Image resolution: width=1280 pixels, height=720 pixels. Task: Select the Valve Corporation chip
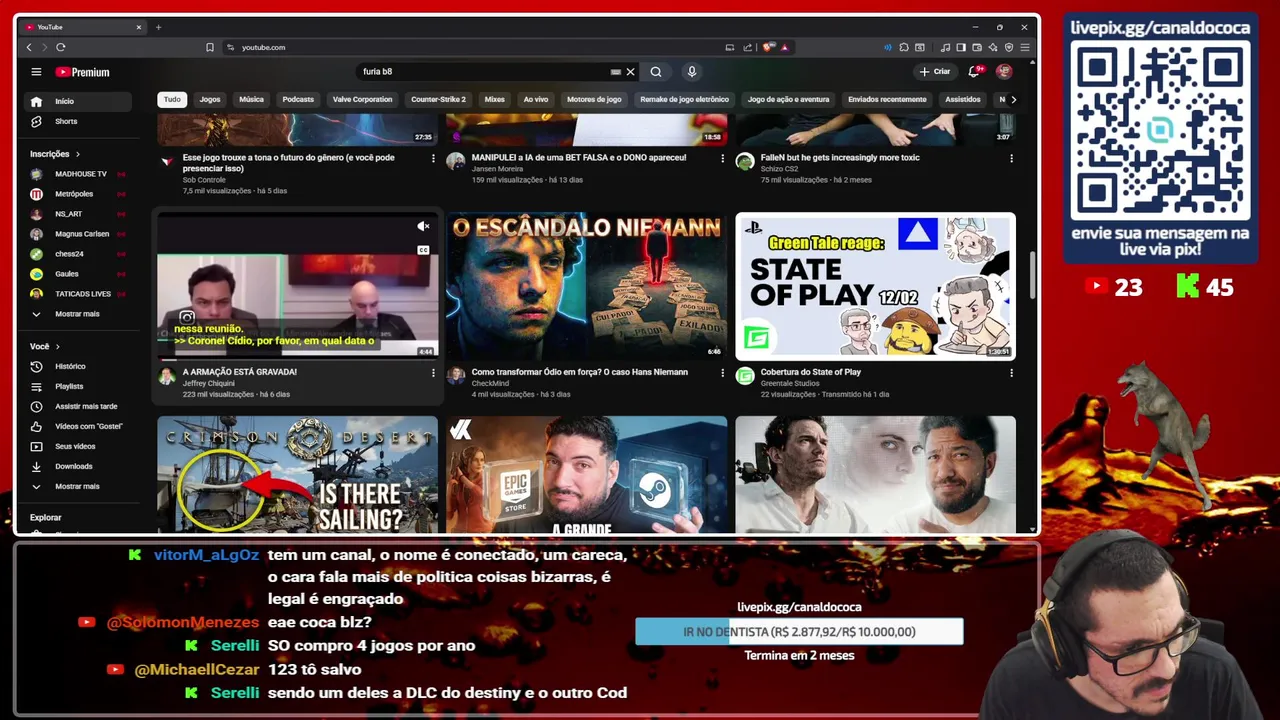(x=362, y=99)
